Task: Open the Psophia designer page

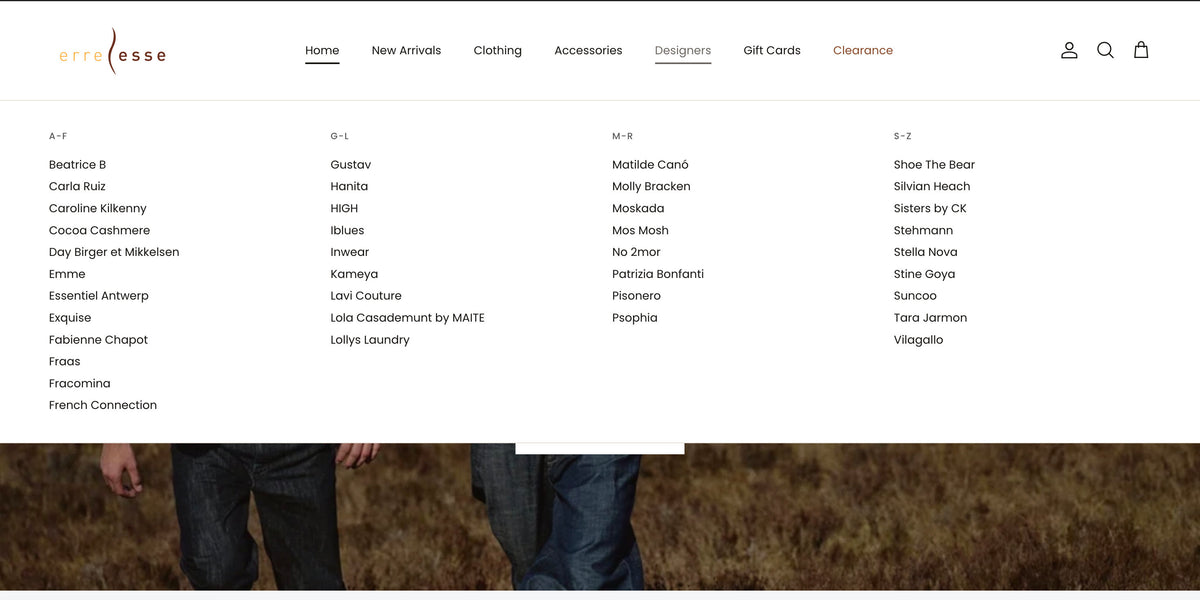Action: pyautogui.click(x=635, y=318)
